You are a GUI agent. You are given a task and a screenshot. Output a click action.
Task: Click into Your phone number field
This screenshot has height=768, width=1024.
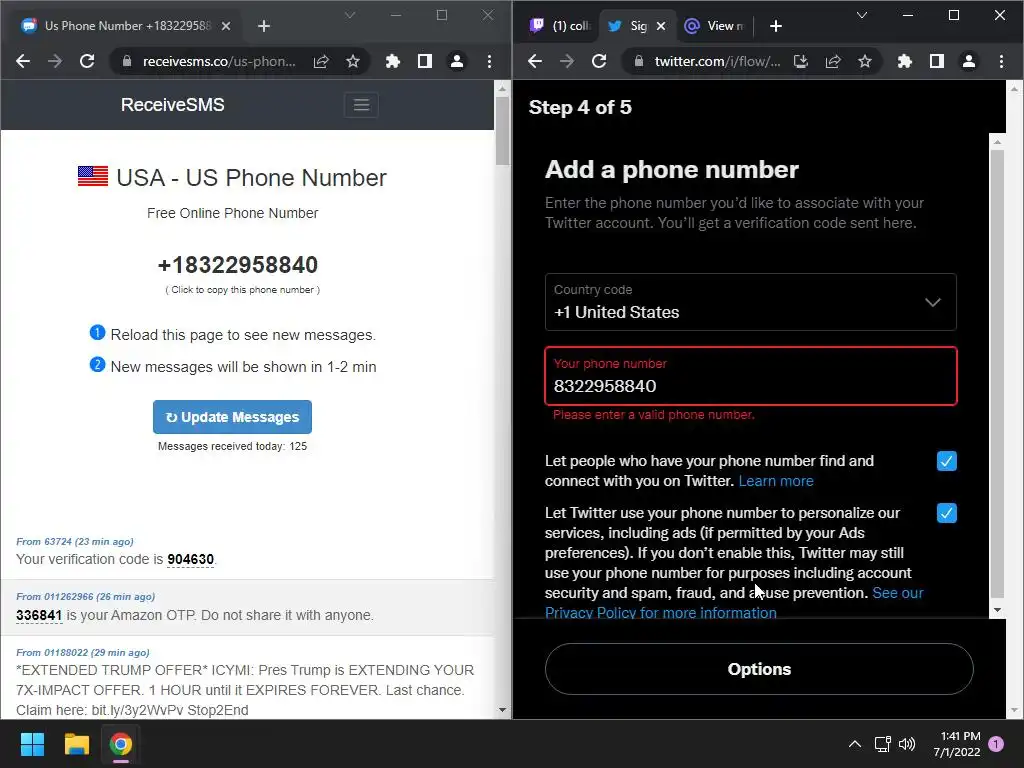pyautogui.click(x=751, y=376)
